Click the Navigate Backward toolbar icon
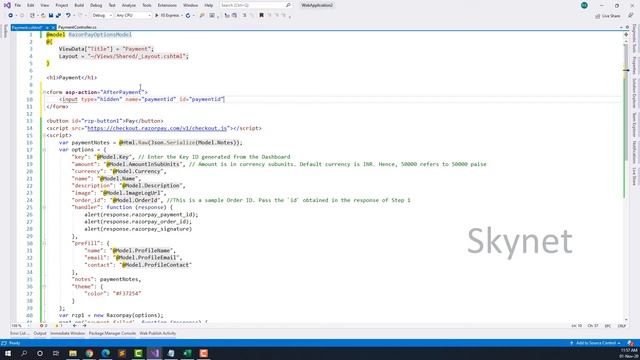Screen dimensions: 640x360 (x=11, y=16)
